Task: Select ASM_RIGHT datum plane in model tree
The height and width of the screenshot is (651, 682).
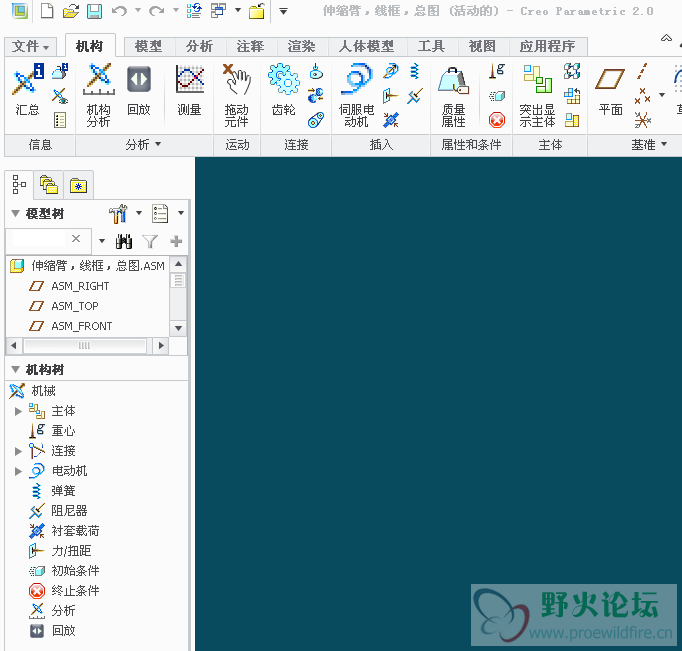Action: point(80,286)
